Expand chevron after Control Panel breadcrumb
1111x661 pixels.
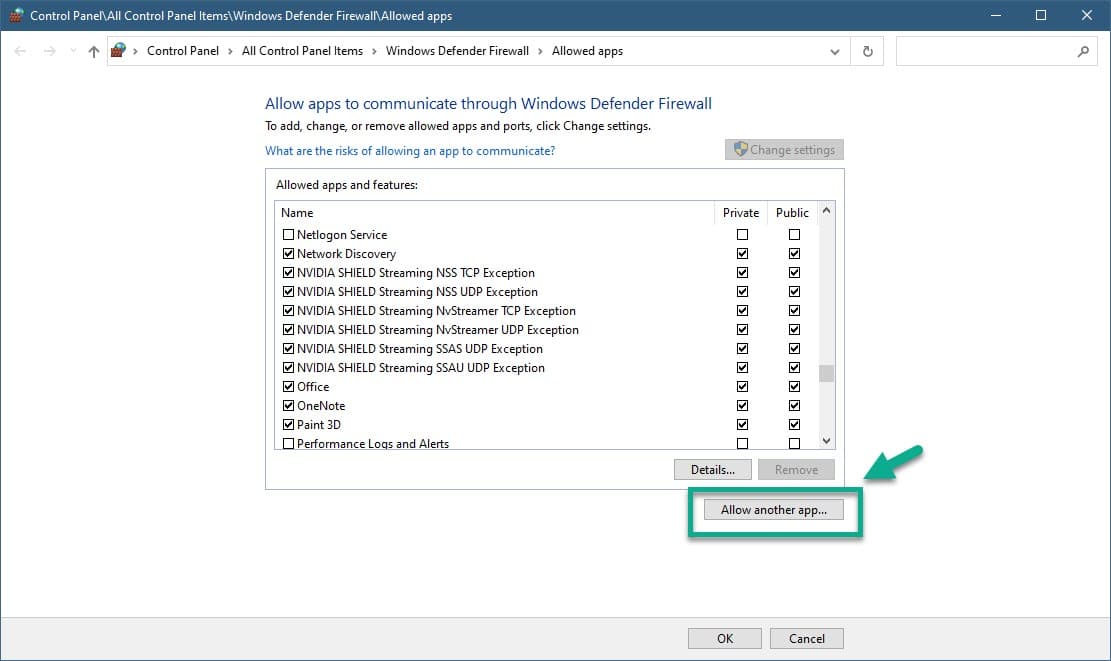coord(230,51)
